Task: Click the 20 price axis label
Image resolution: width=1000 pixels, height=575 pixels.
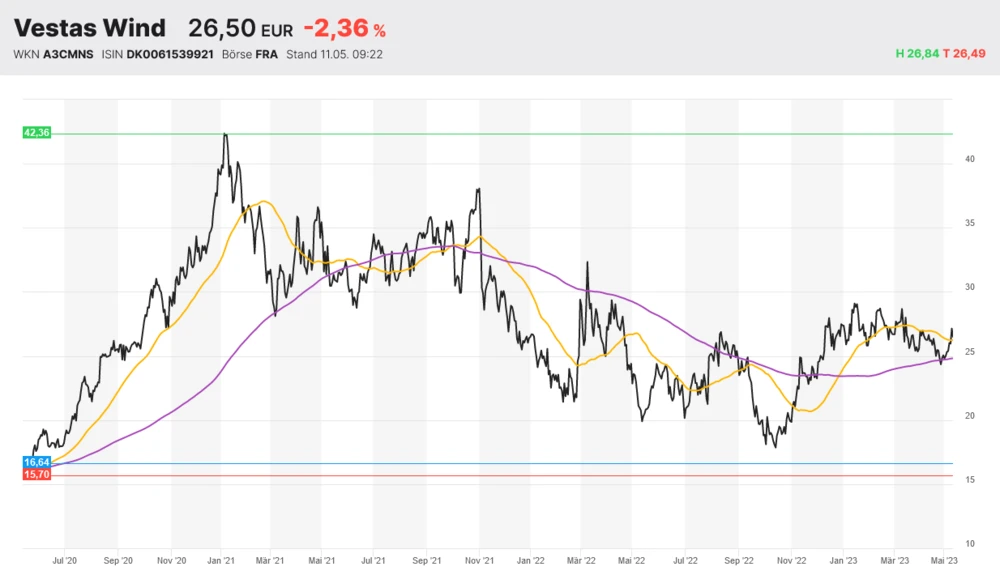Action: tap(969, 416)
